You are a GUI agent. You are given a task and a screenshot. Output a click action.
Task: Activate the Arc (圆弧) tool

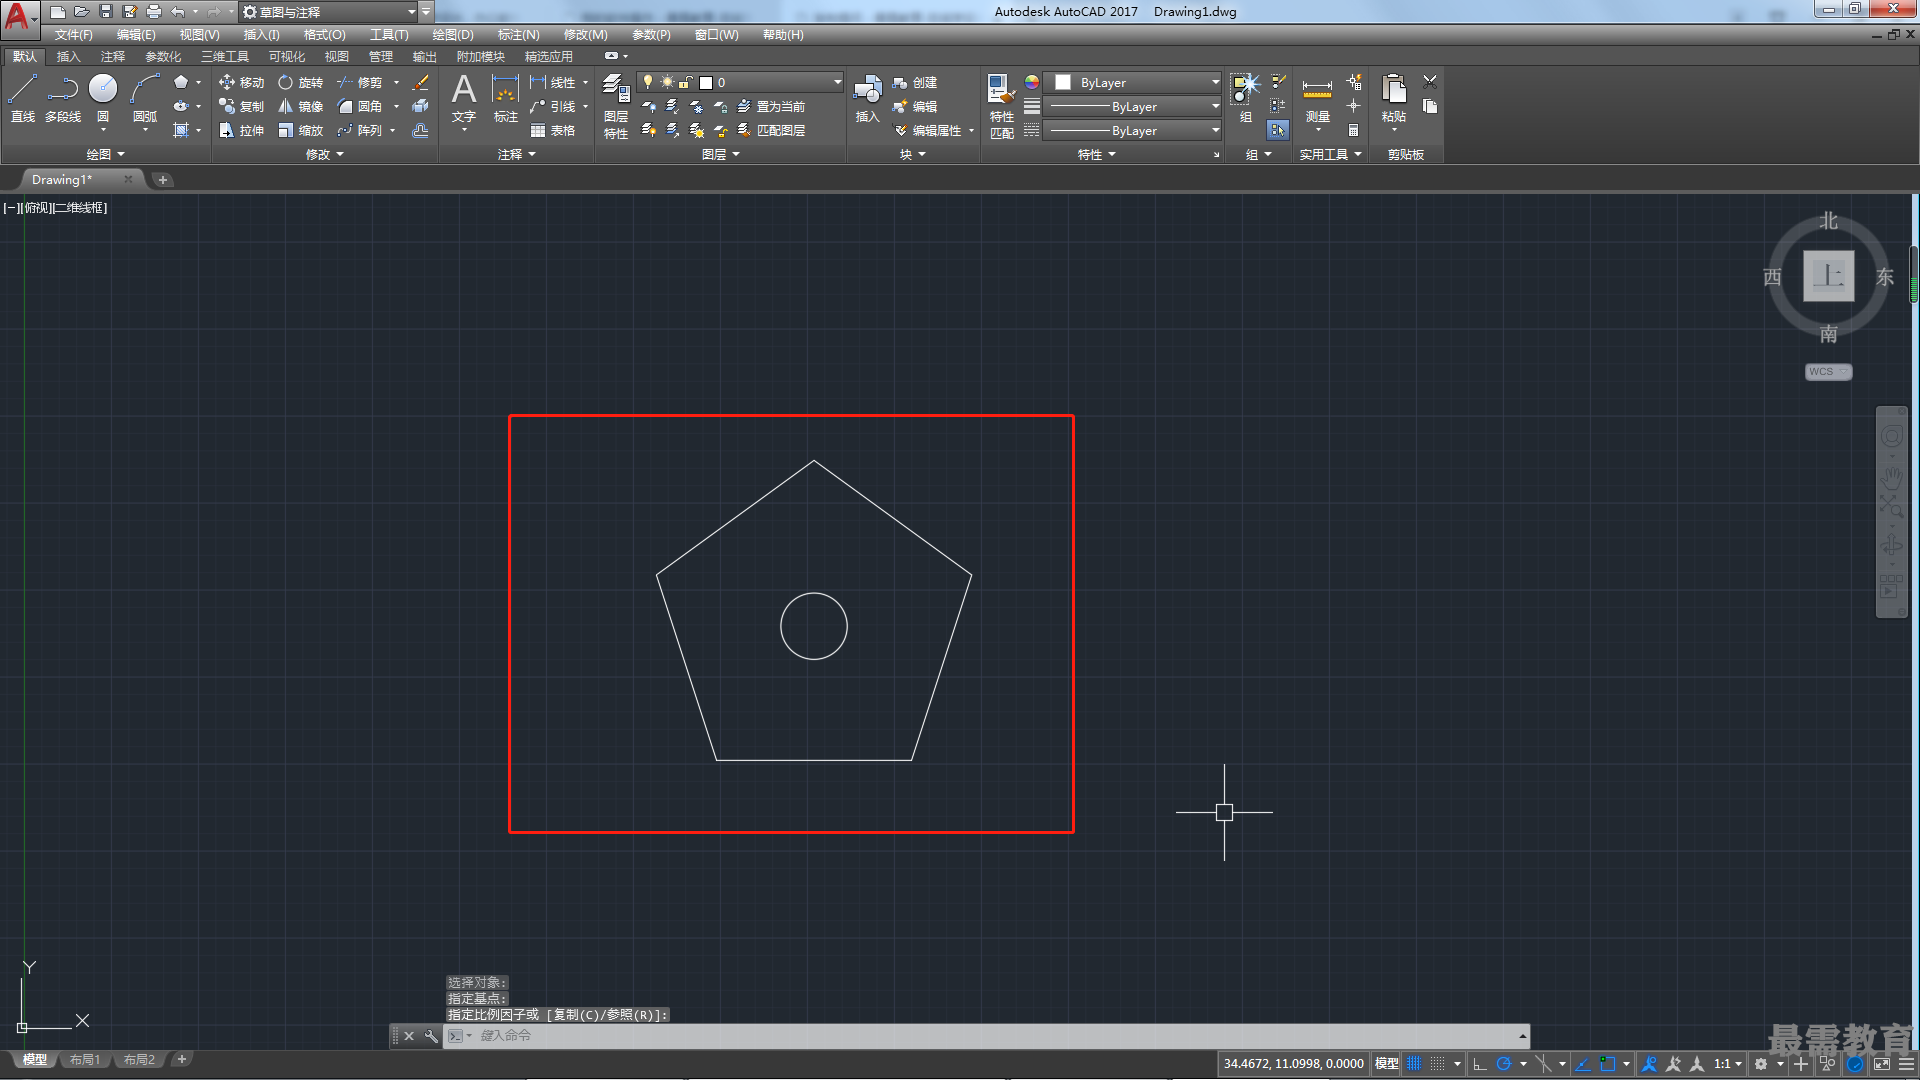[x=145, y=98]
